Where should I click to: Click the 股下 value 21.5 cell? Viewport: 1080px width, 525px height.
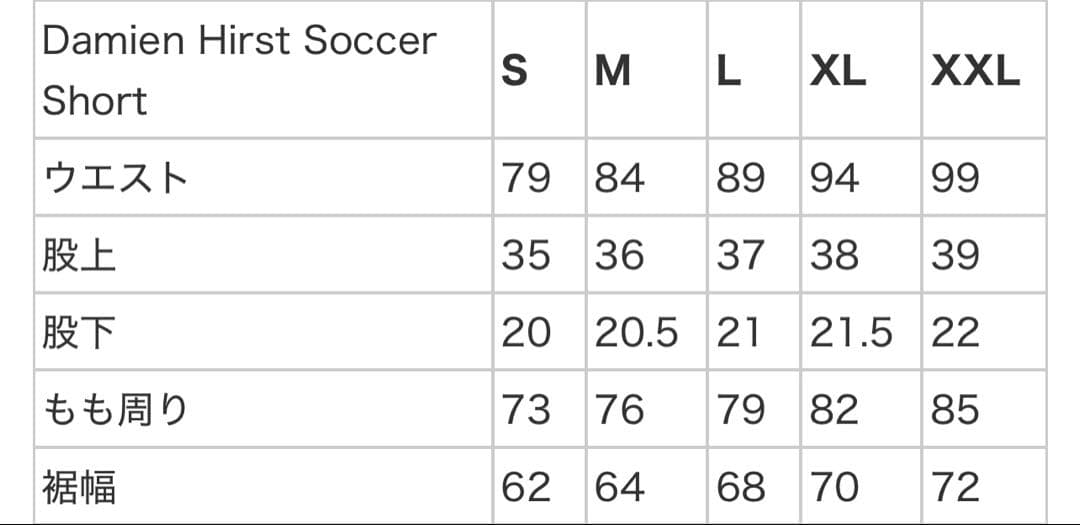tap(851, 333)
